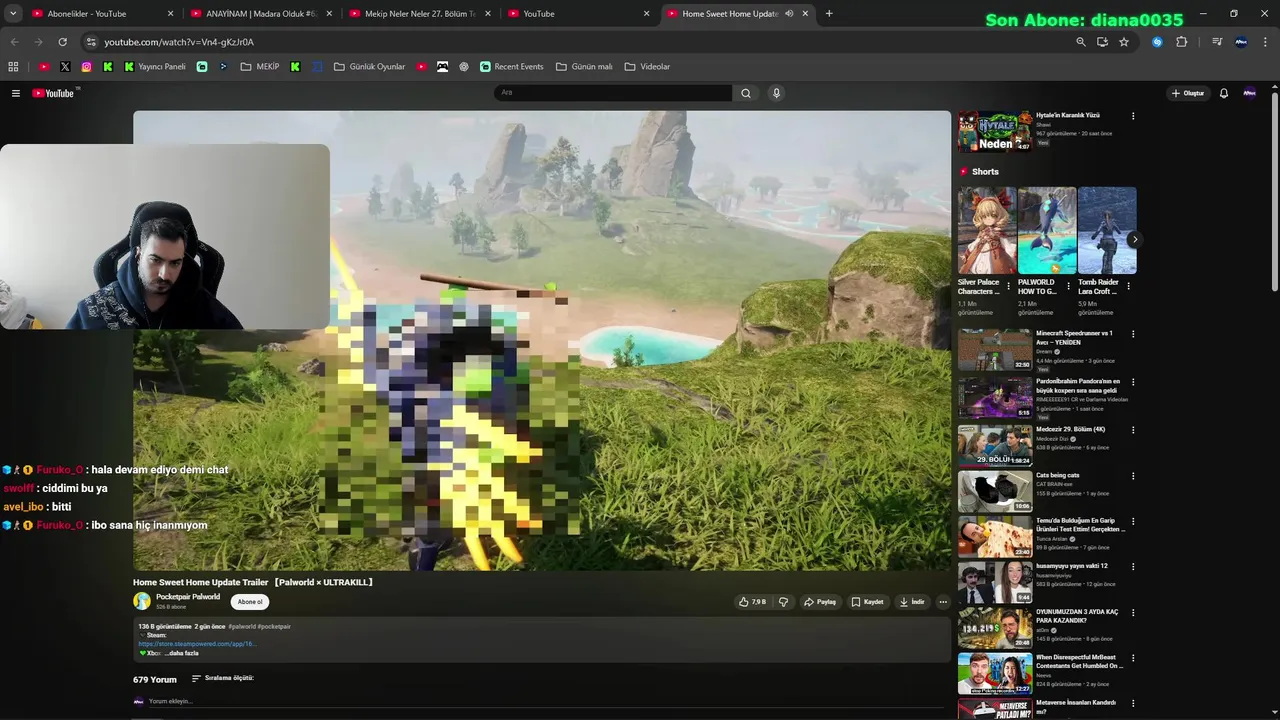The height and width of the screenshot is (720, 1280).
Task: Switch to Mekip Neler Neler 27. Bölüm tab
Action: point(418,14)
